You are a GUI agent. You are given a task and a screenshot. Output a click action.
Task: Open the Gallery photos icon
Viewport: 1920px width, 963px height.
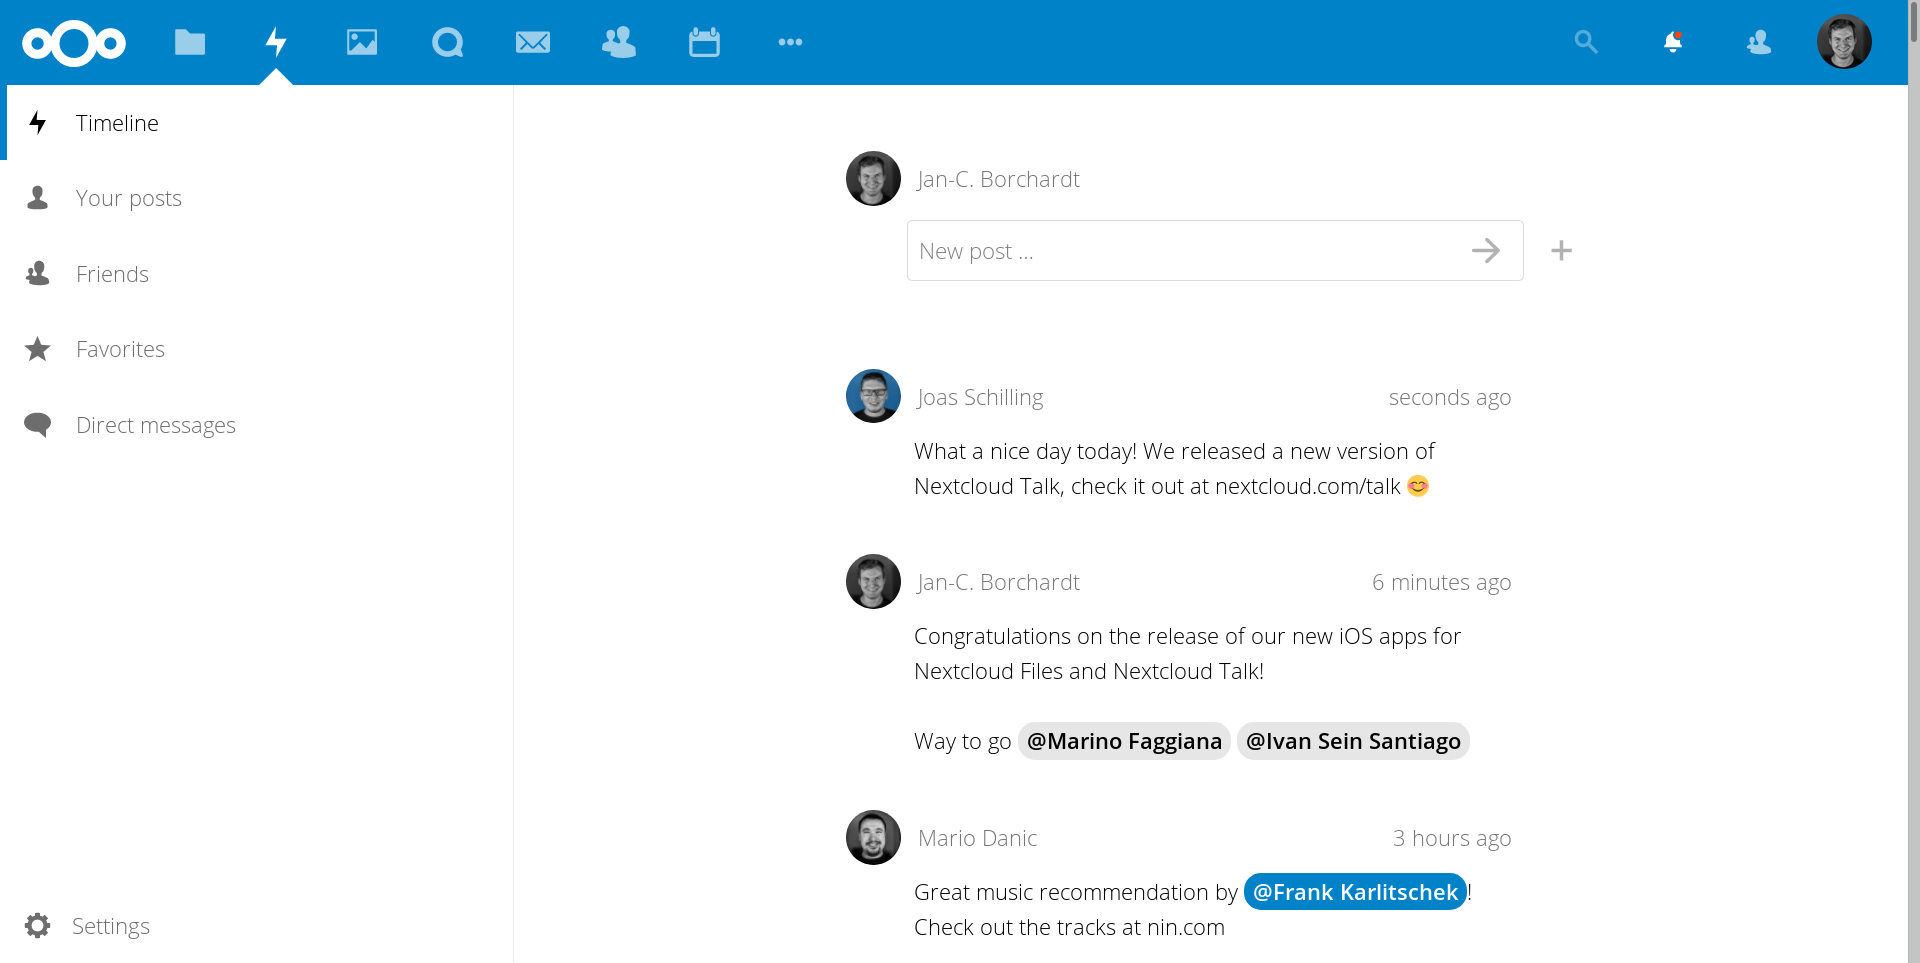(x=361, y=42)
